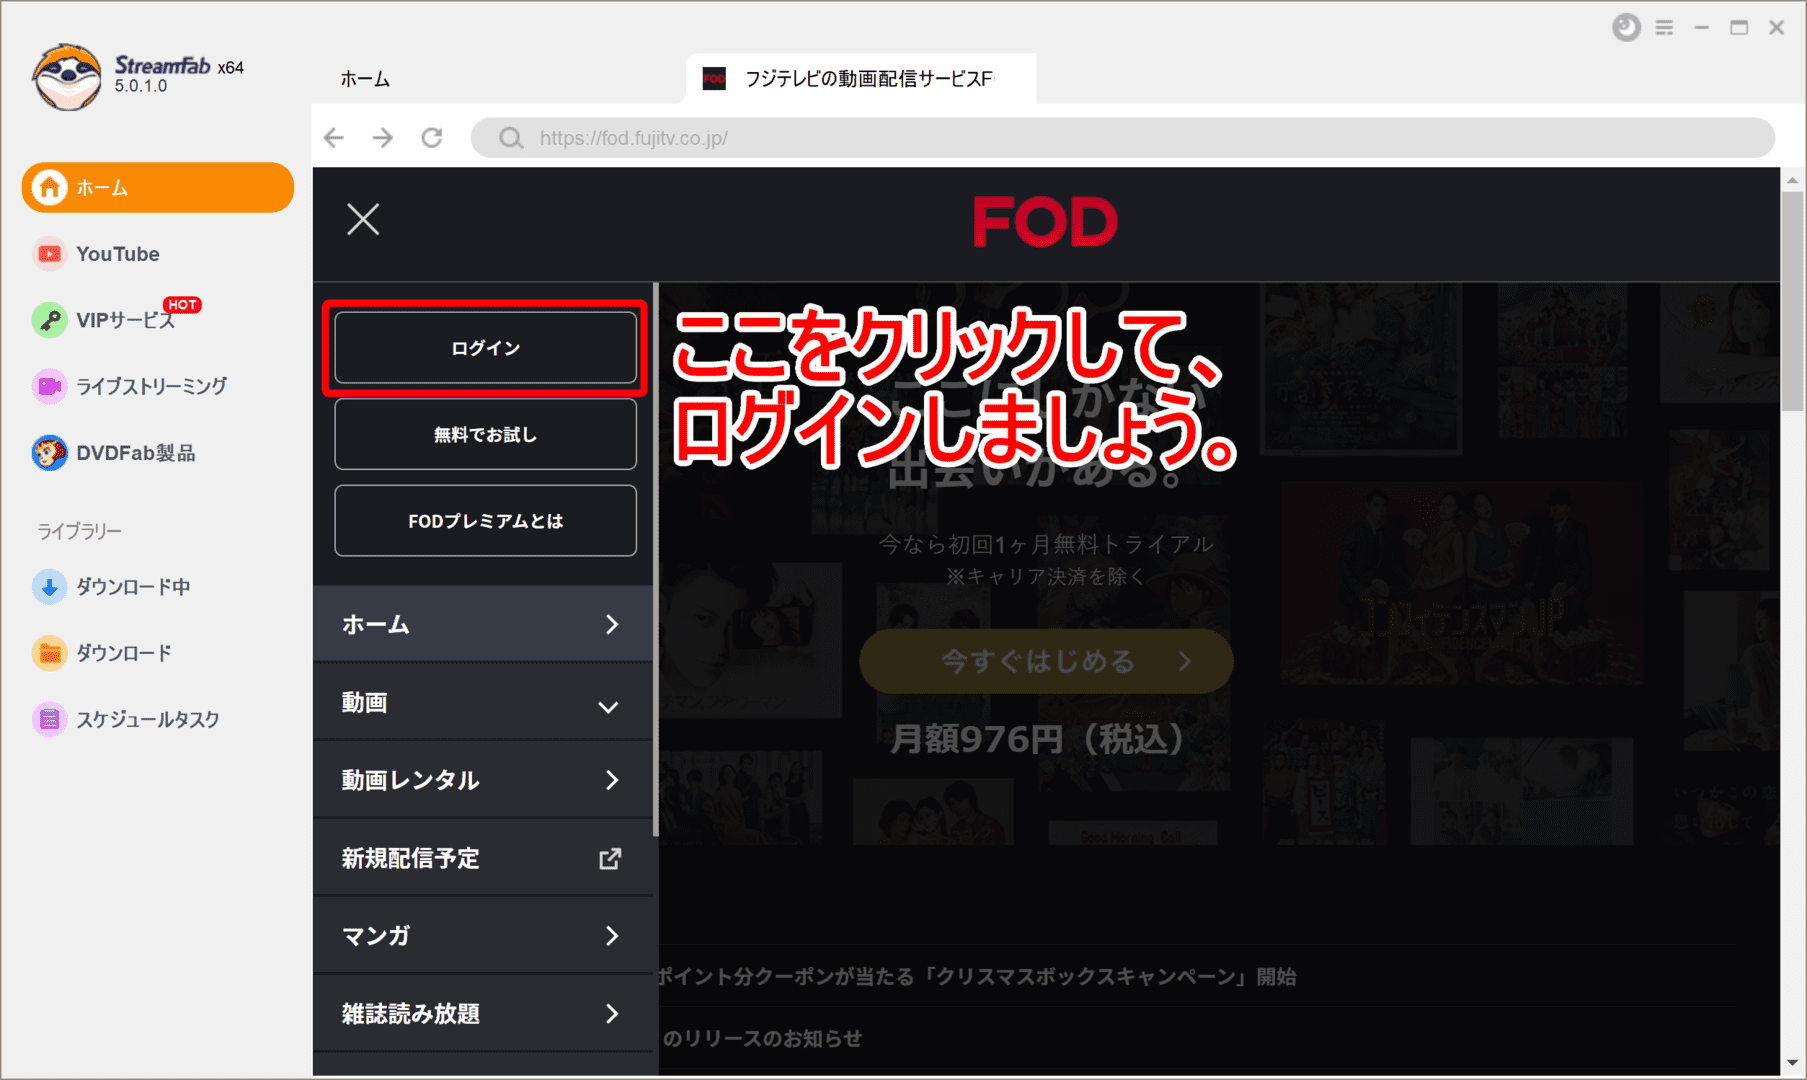The image size is (1807, 1080).
Task: Open スケジュールタスク scheduled tasks
Action: coord(147,718)
